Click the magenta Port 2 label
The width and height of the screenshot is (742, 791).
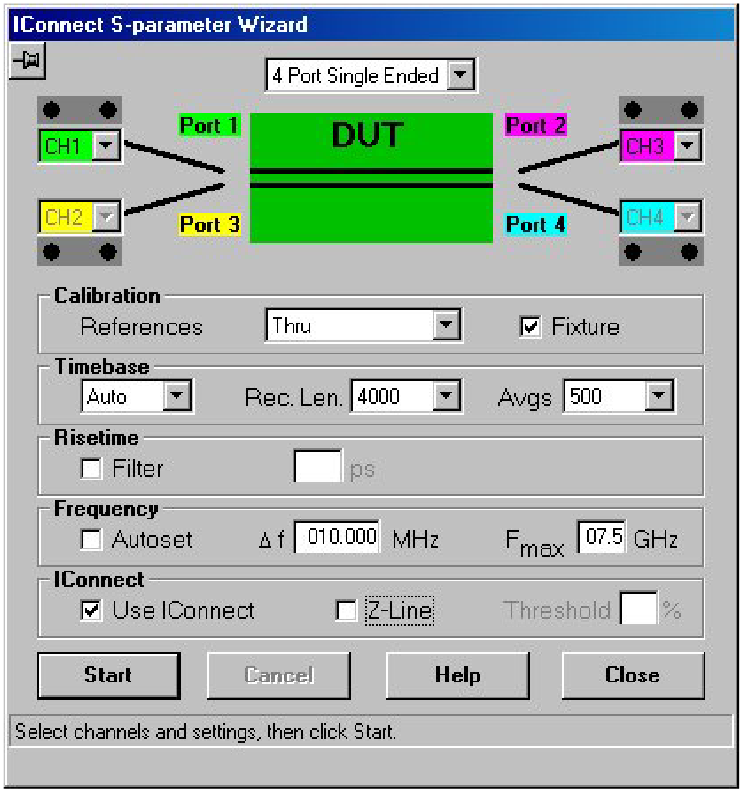(536, 125)
